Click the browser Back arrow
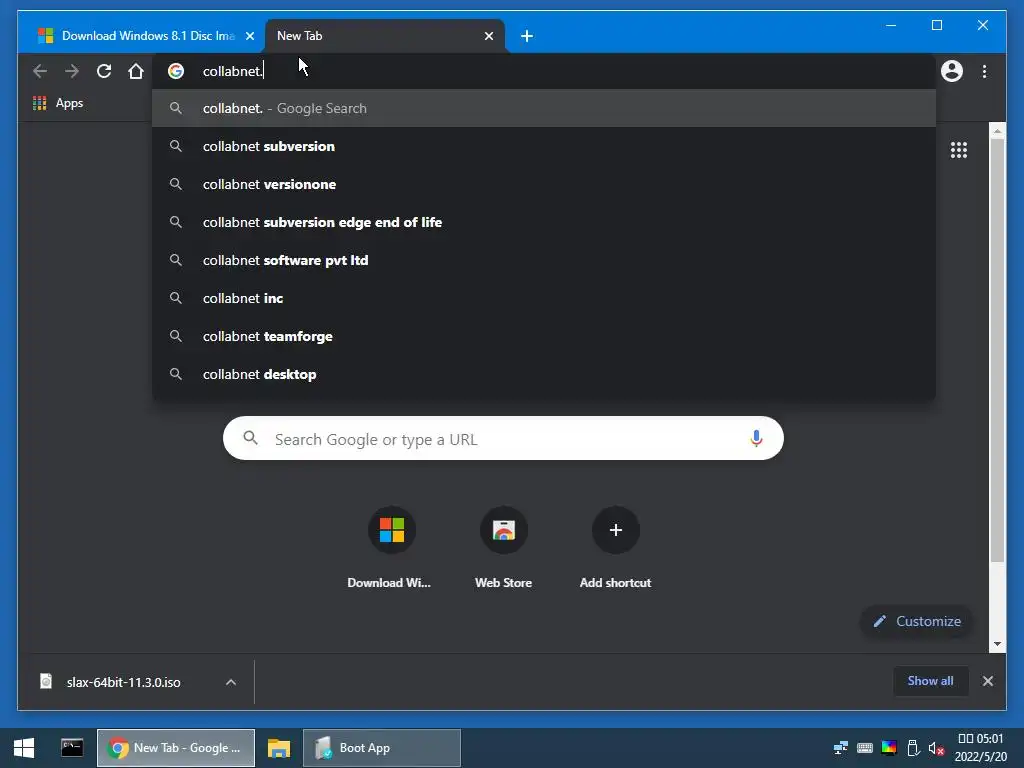Image resolution: width=1024 pixels, height=768 pixels. [40, 71]
